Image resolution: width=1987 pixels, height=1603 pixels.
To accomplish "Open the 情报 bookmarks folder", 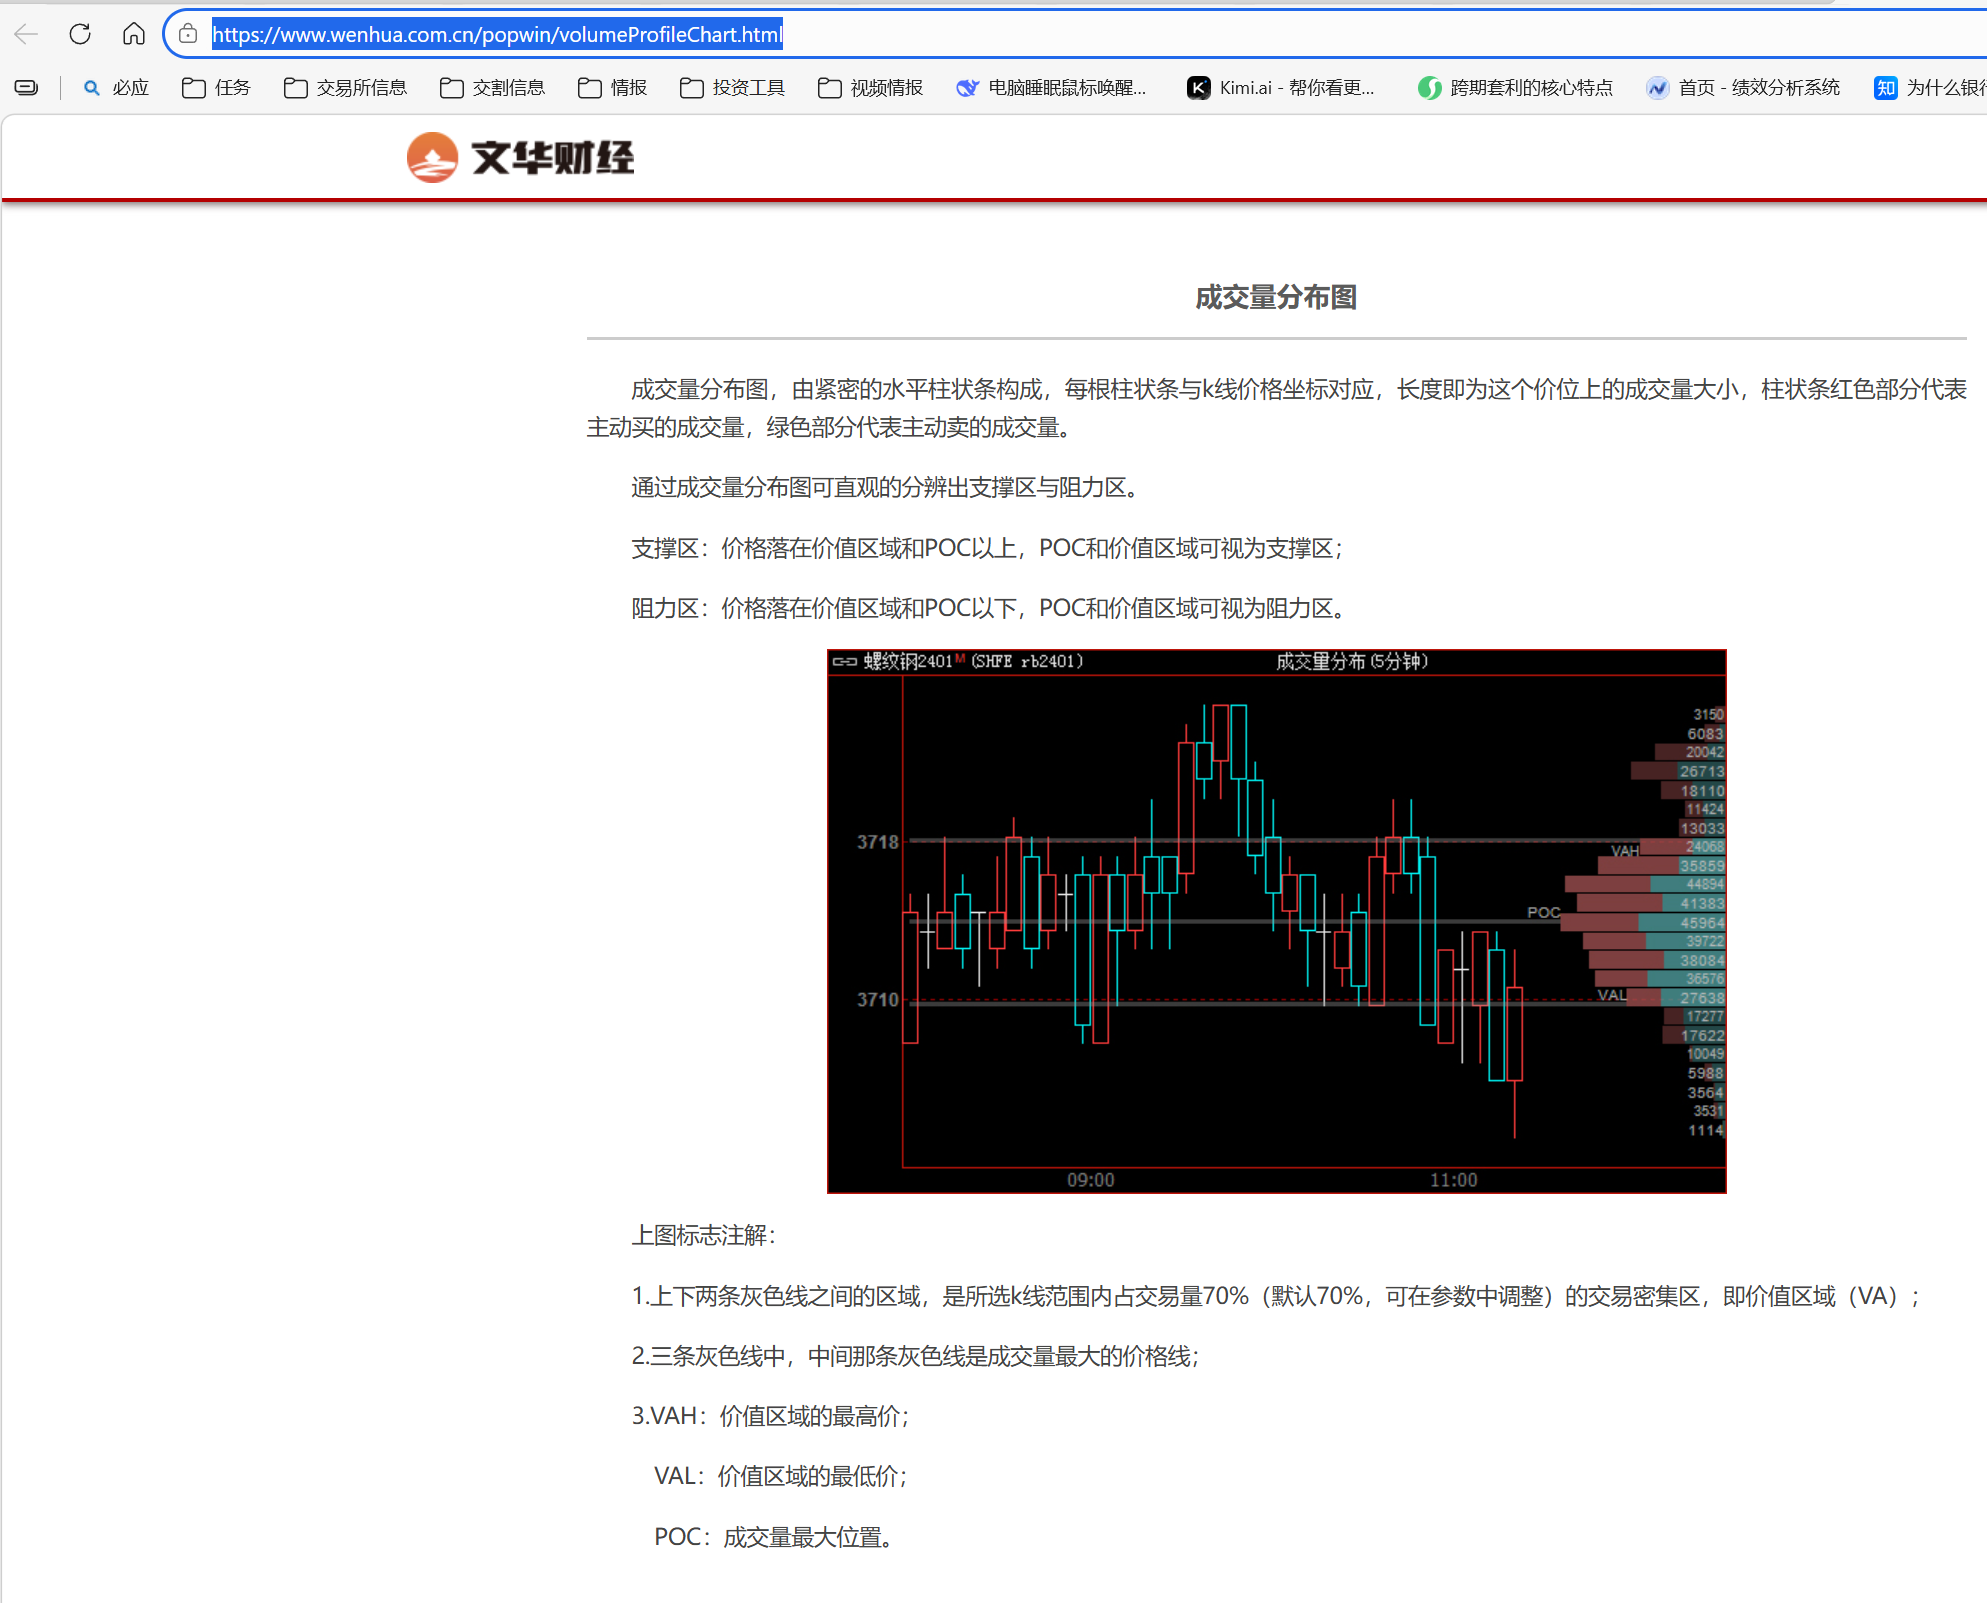I will 613,88.
